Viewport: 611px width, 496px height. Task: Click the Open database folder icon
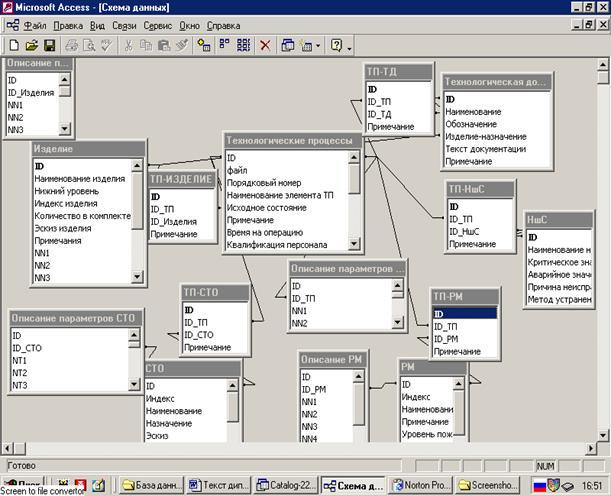tap(32, 45)
